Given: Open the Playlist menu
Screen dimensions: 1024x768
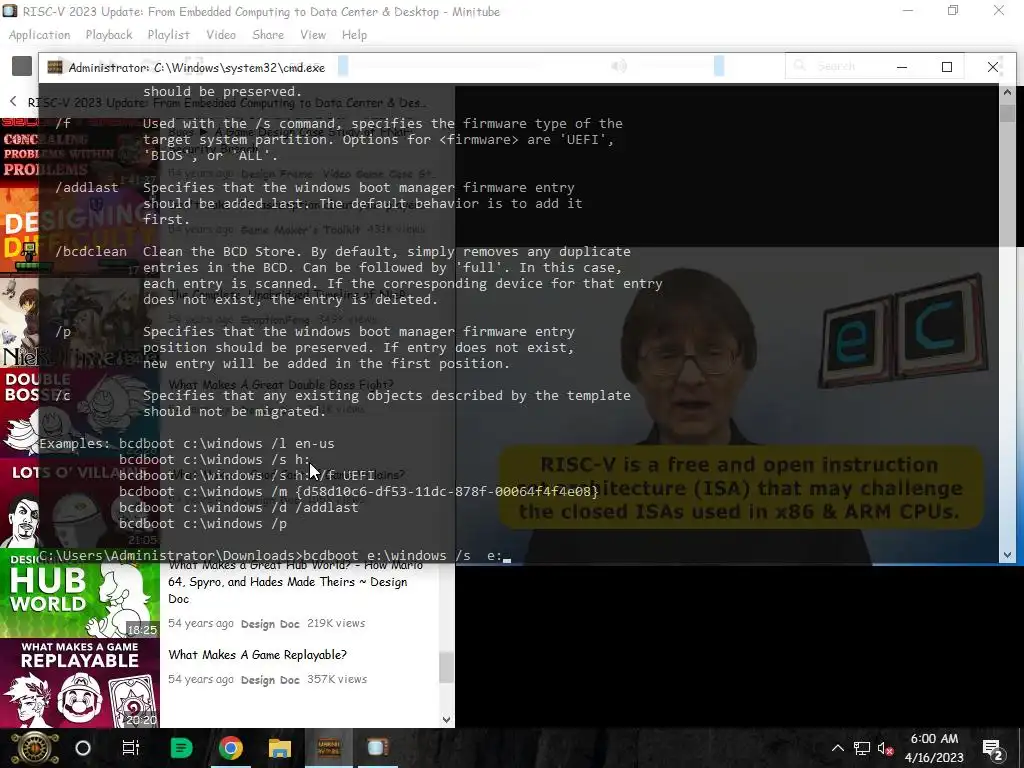Looking at the screenshot, I should [168, 35].
